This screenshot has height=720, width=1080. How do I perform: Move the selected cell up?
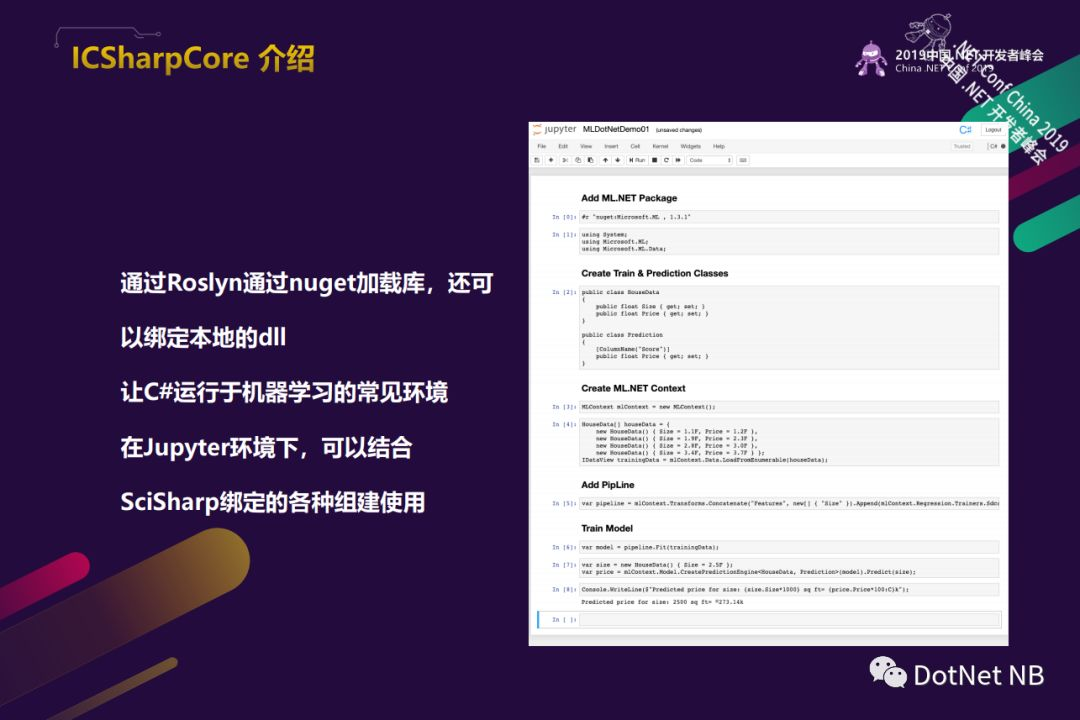click(605, 161)
